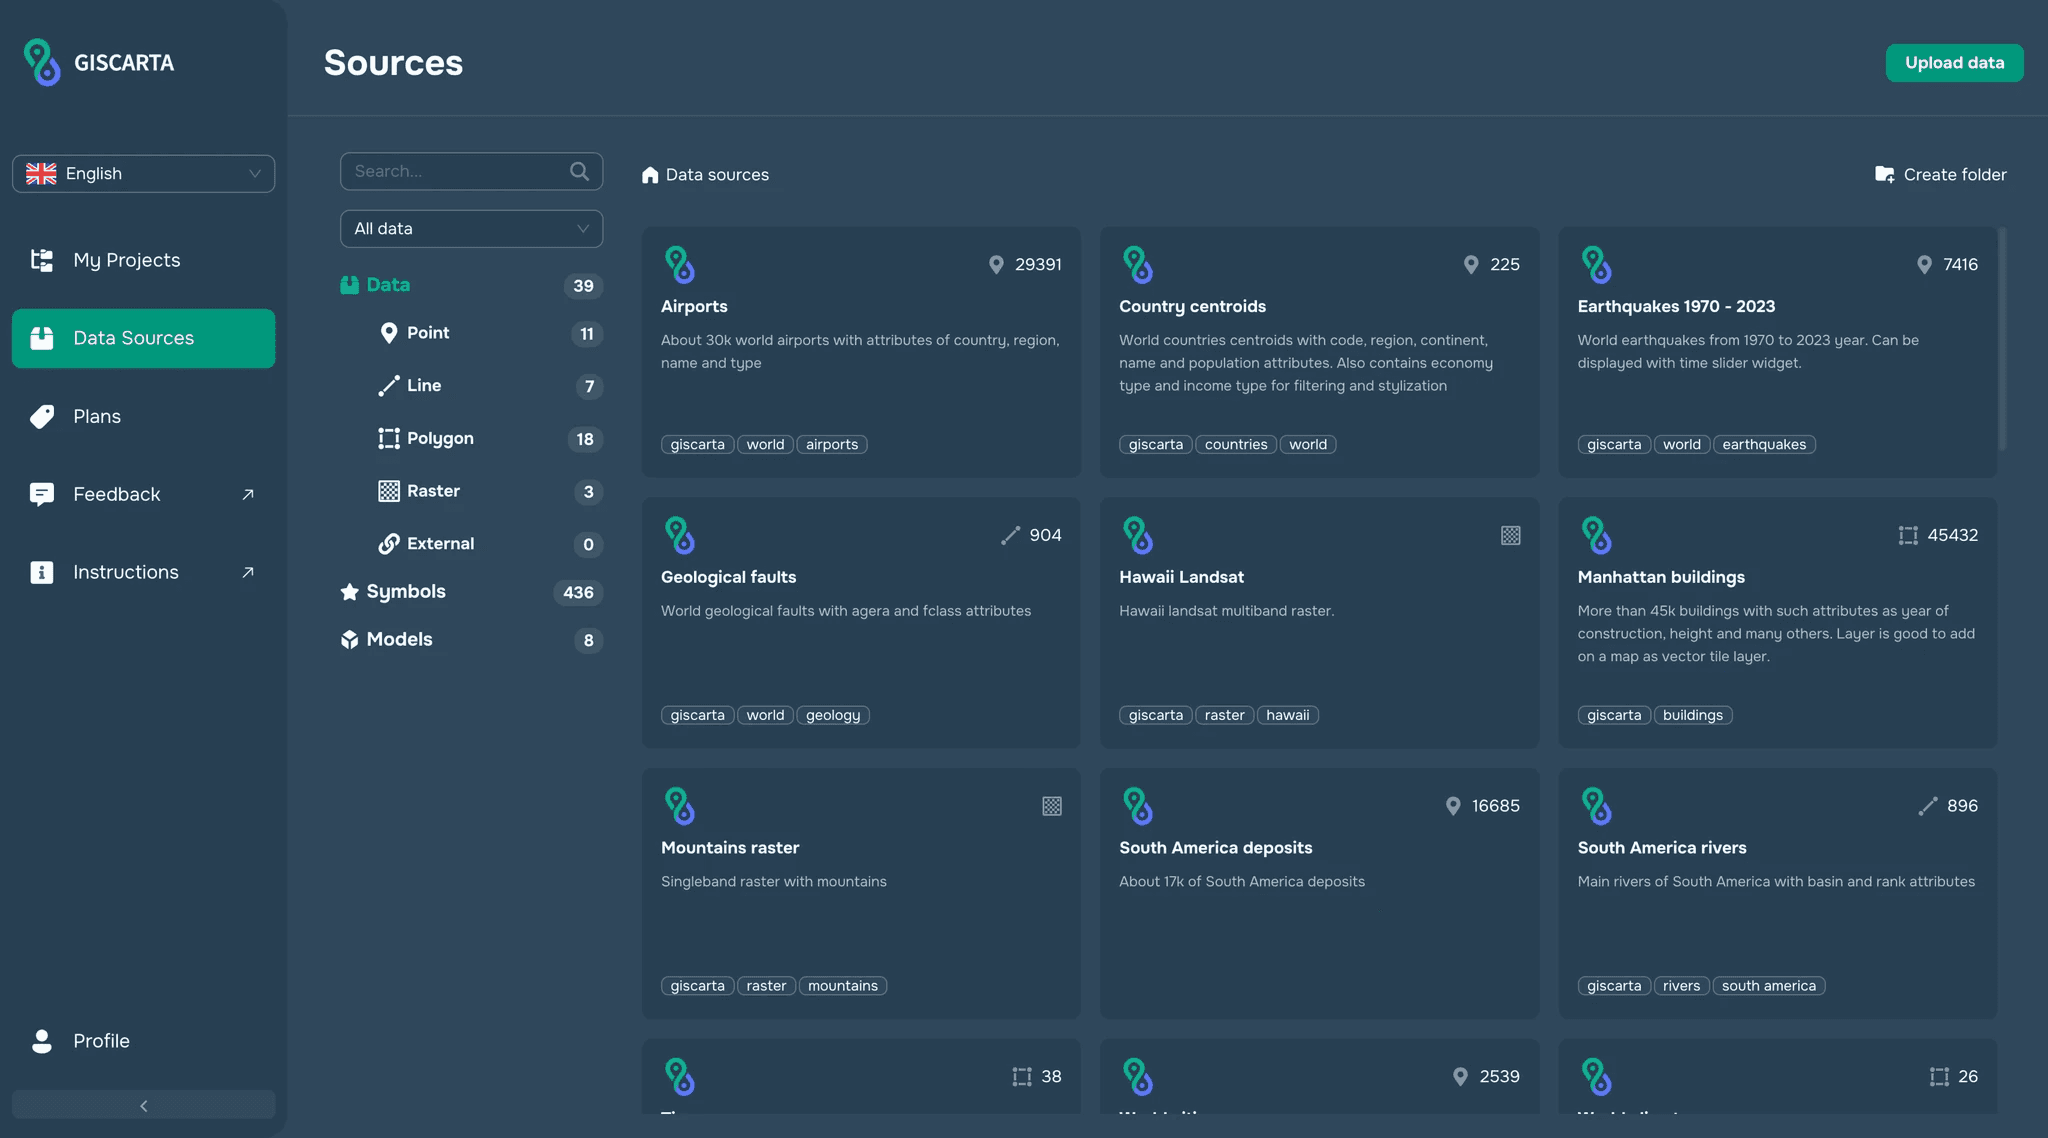The height and width of the screenshot is (1138, 2048).
Task: Collapse the left sidebar
Action: [143, 1105]
